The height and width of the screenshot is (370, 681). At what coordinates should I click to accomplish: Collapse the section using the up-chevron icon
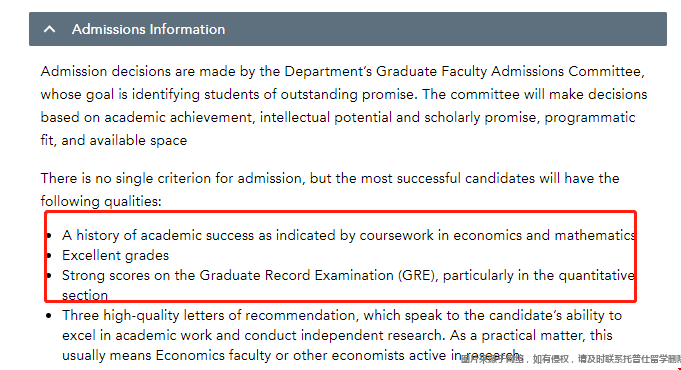[50, 30]
